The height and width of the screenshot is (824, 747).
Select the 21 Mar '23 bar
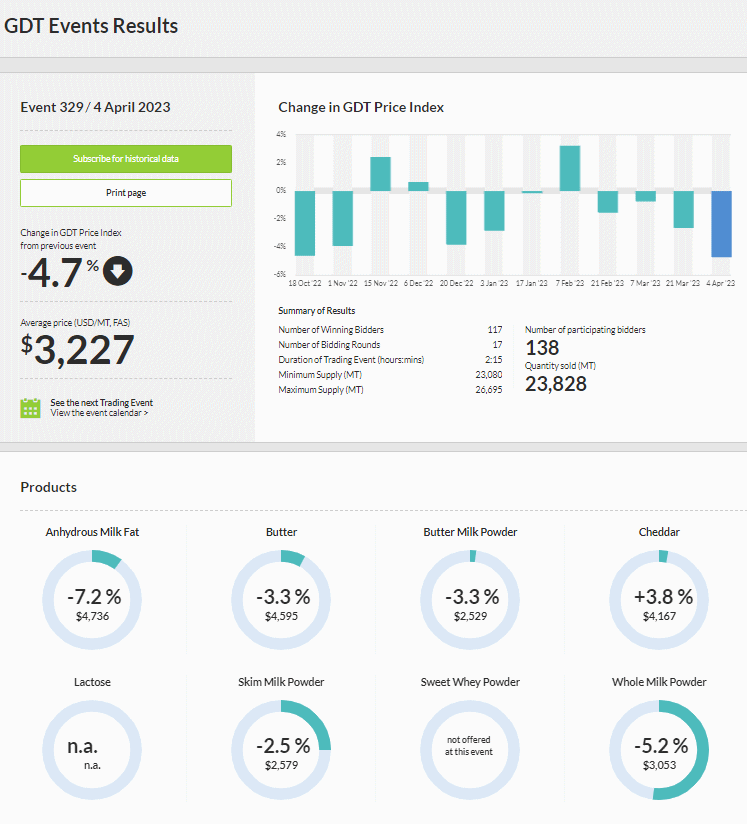[x=683, y=209]
